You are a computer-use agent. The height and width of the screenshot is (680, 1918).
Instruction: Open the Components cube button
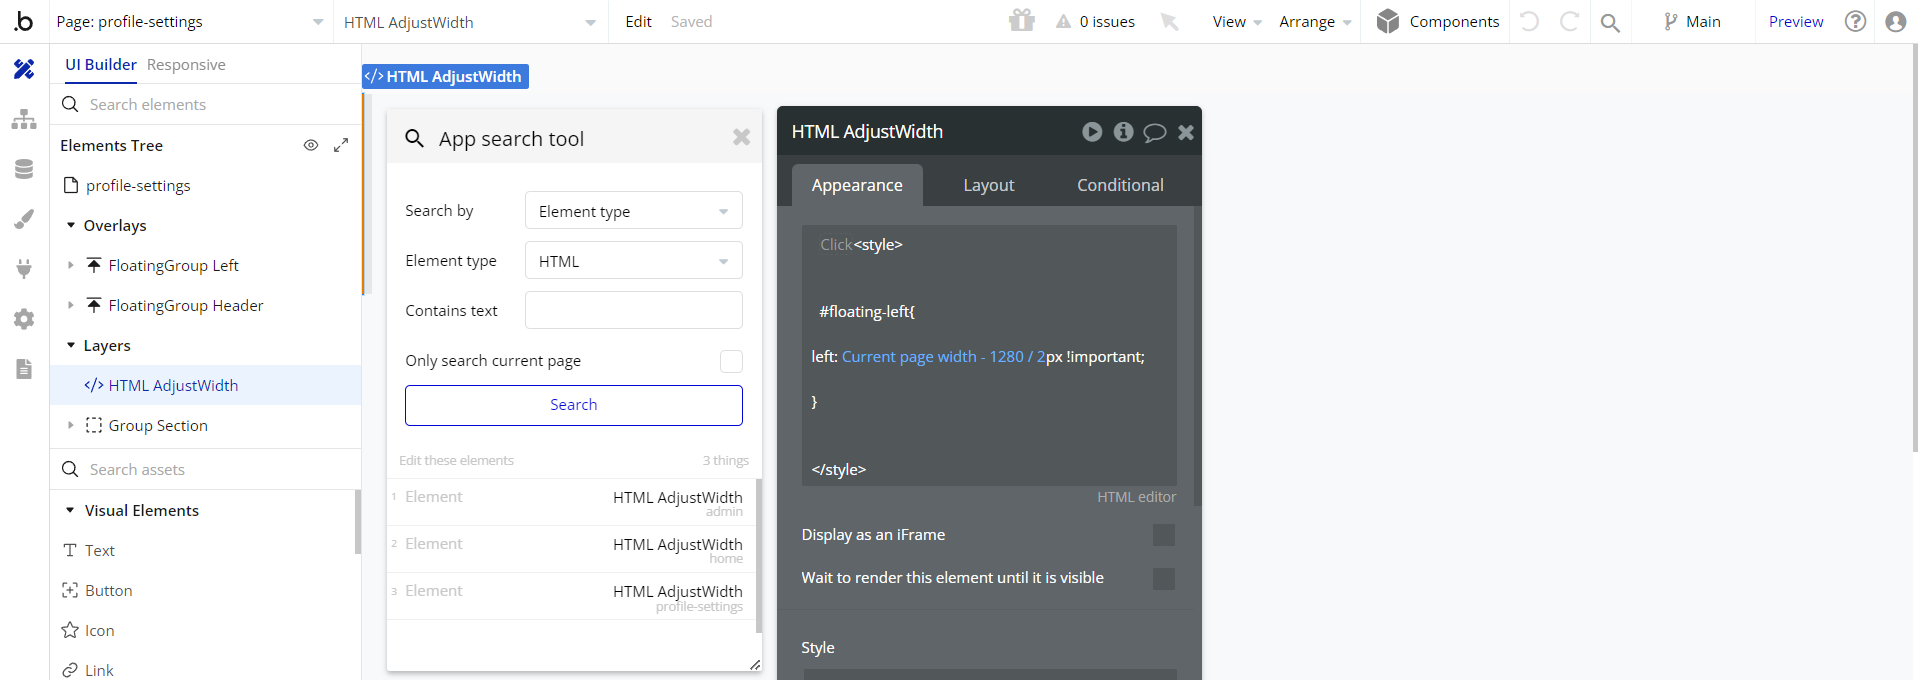click(x=1437, y=21)
